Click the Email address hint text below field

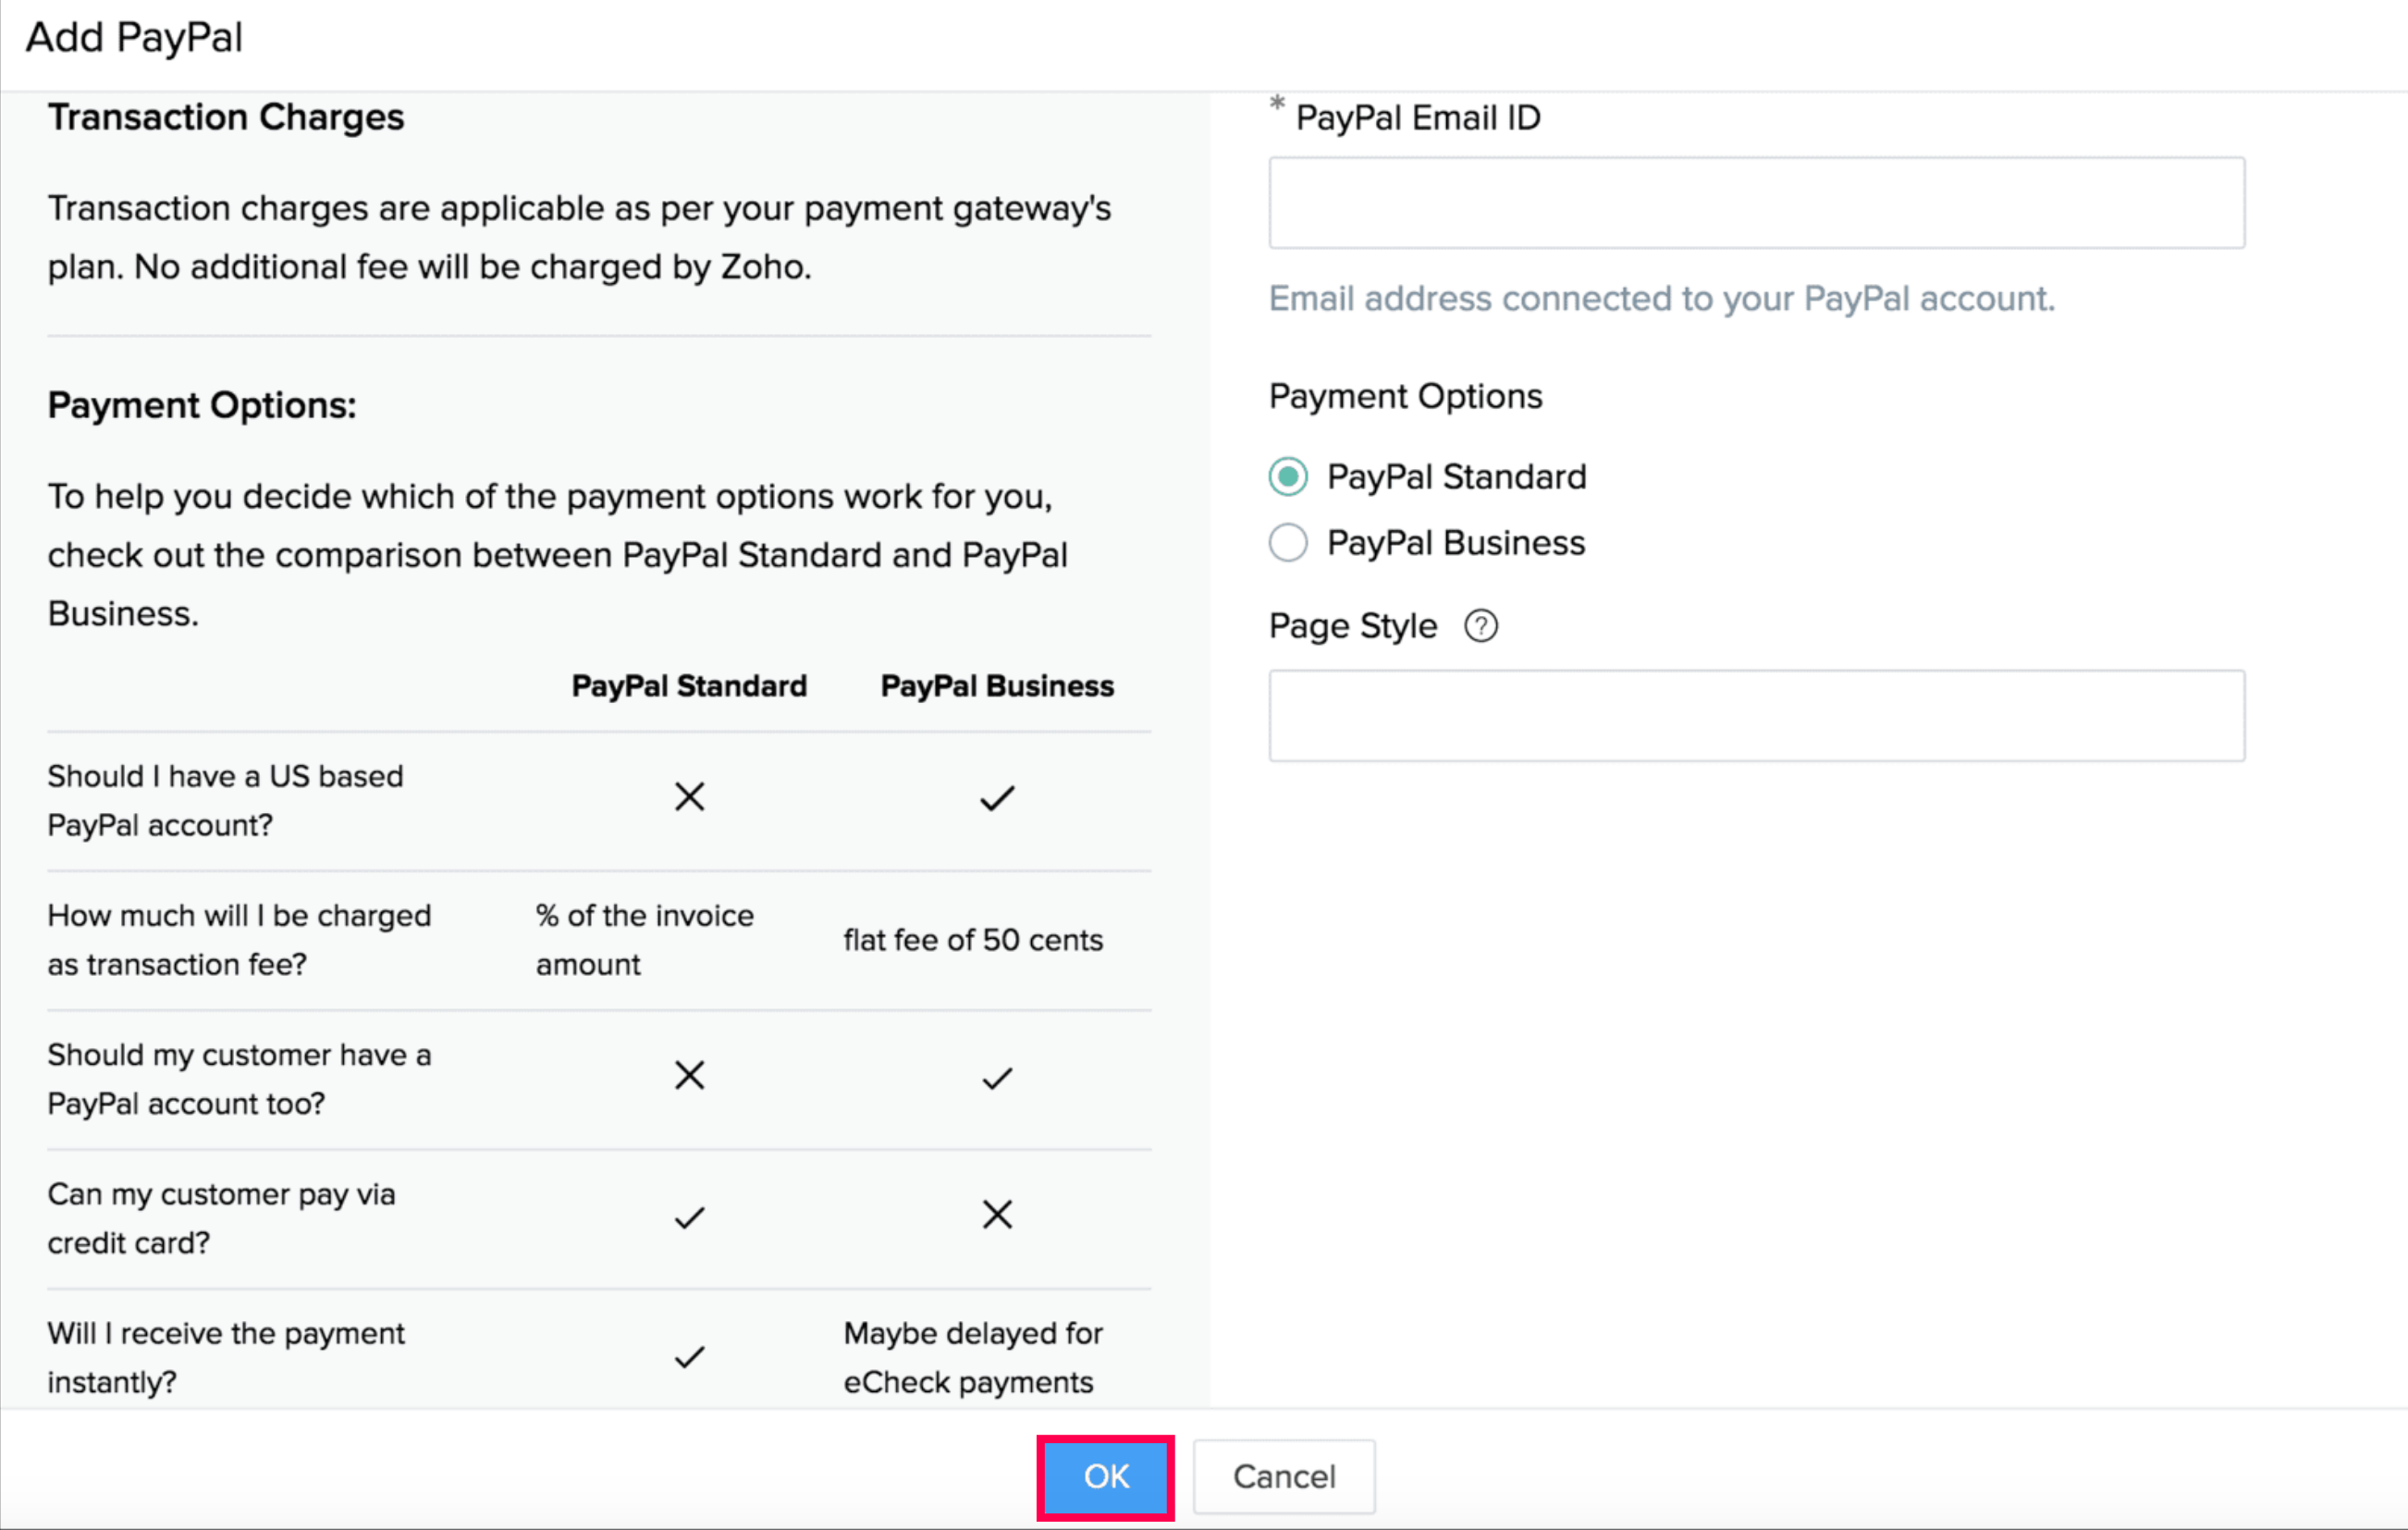click(1661, 299)
